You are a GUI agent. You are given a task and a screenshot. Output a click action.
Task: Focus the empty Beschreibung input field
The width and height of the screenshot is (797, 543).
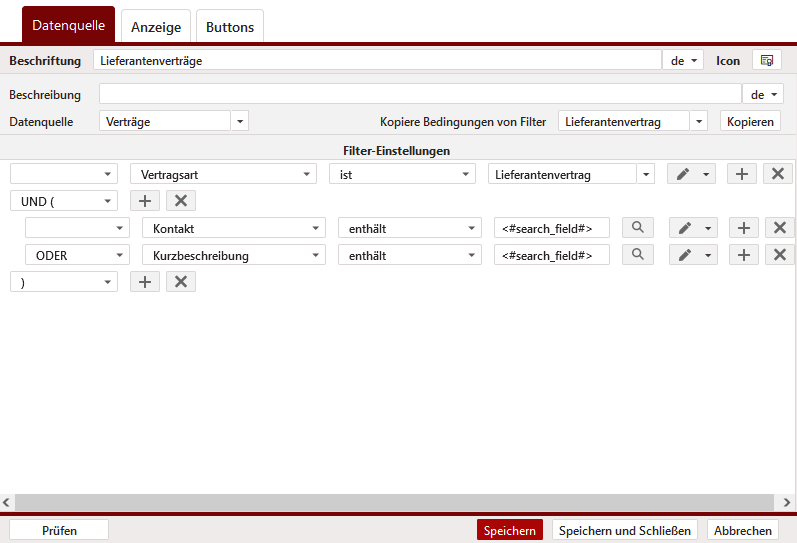click(x=420, y=95)
